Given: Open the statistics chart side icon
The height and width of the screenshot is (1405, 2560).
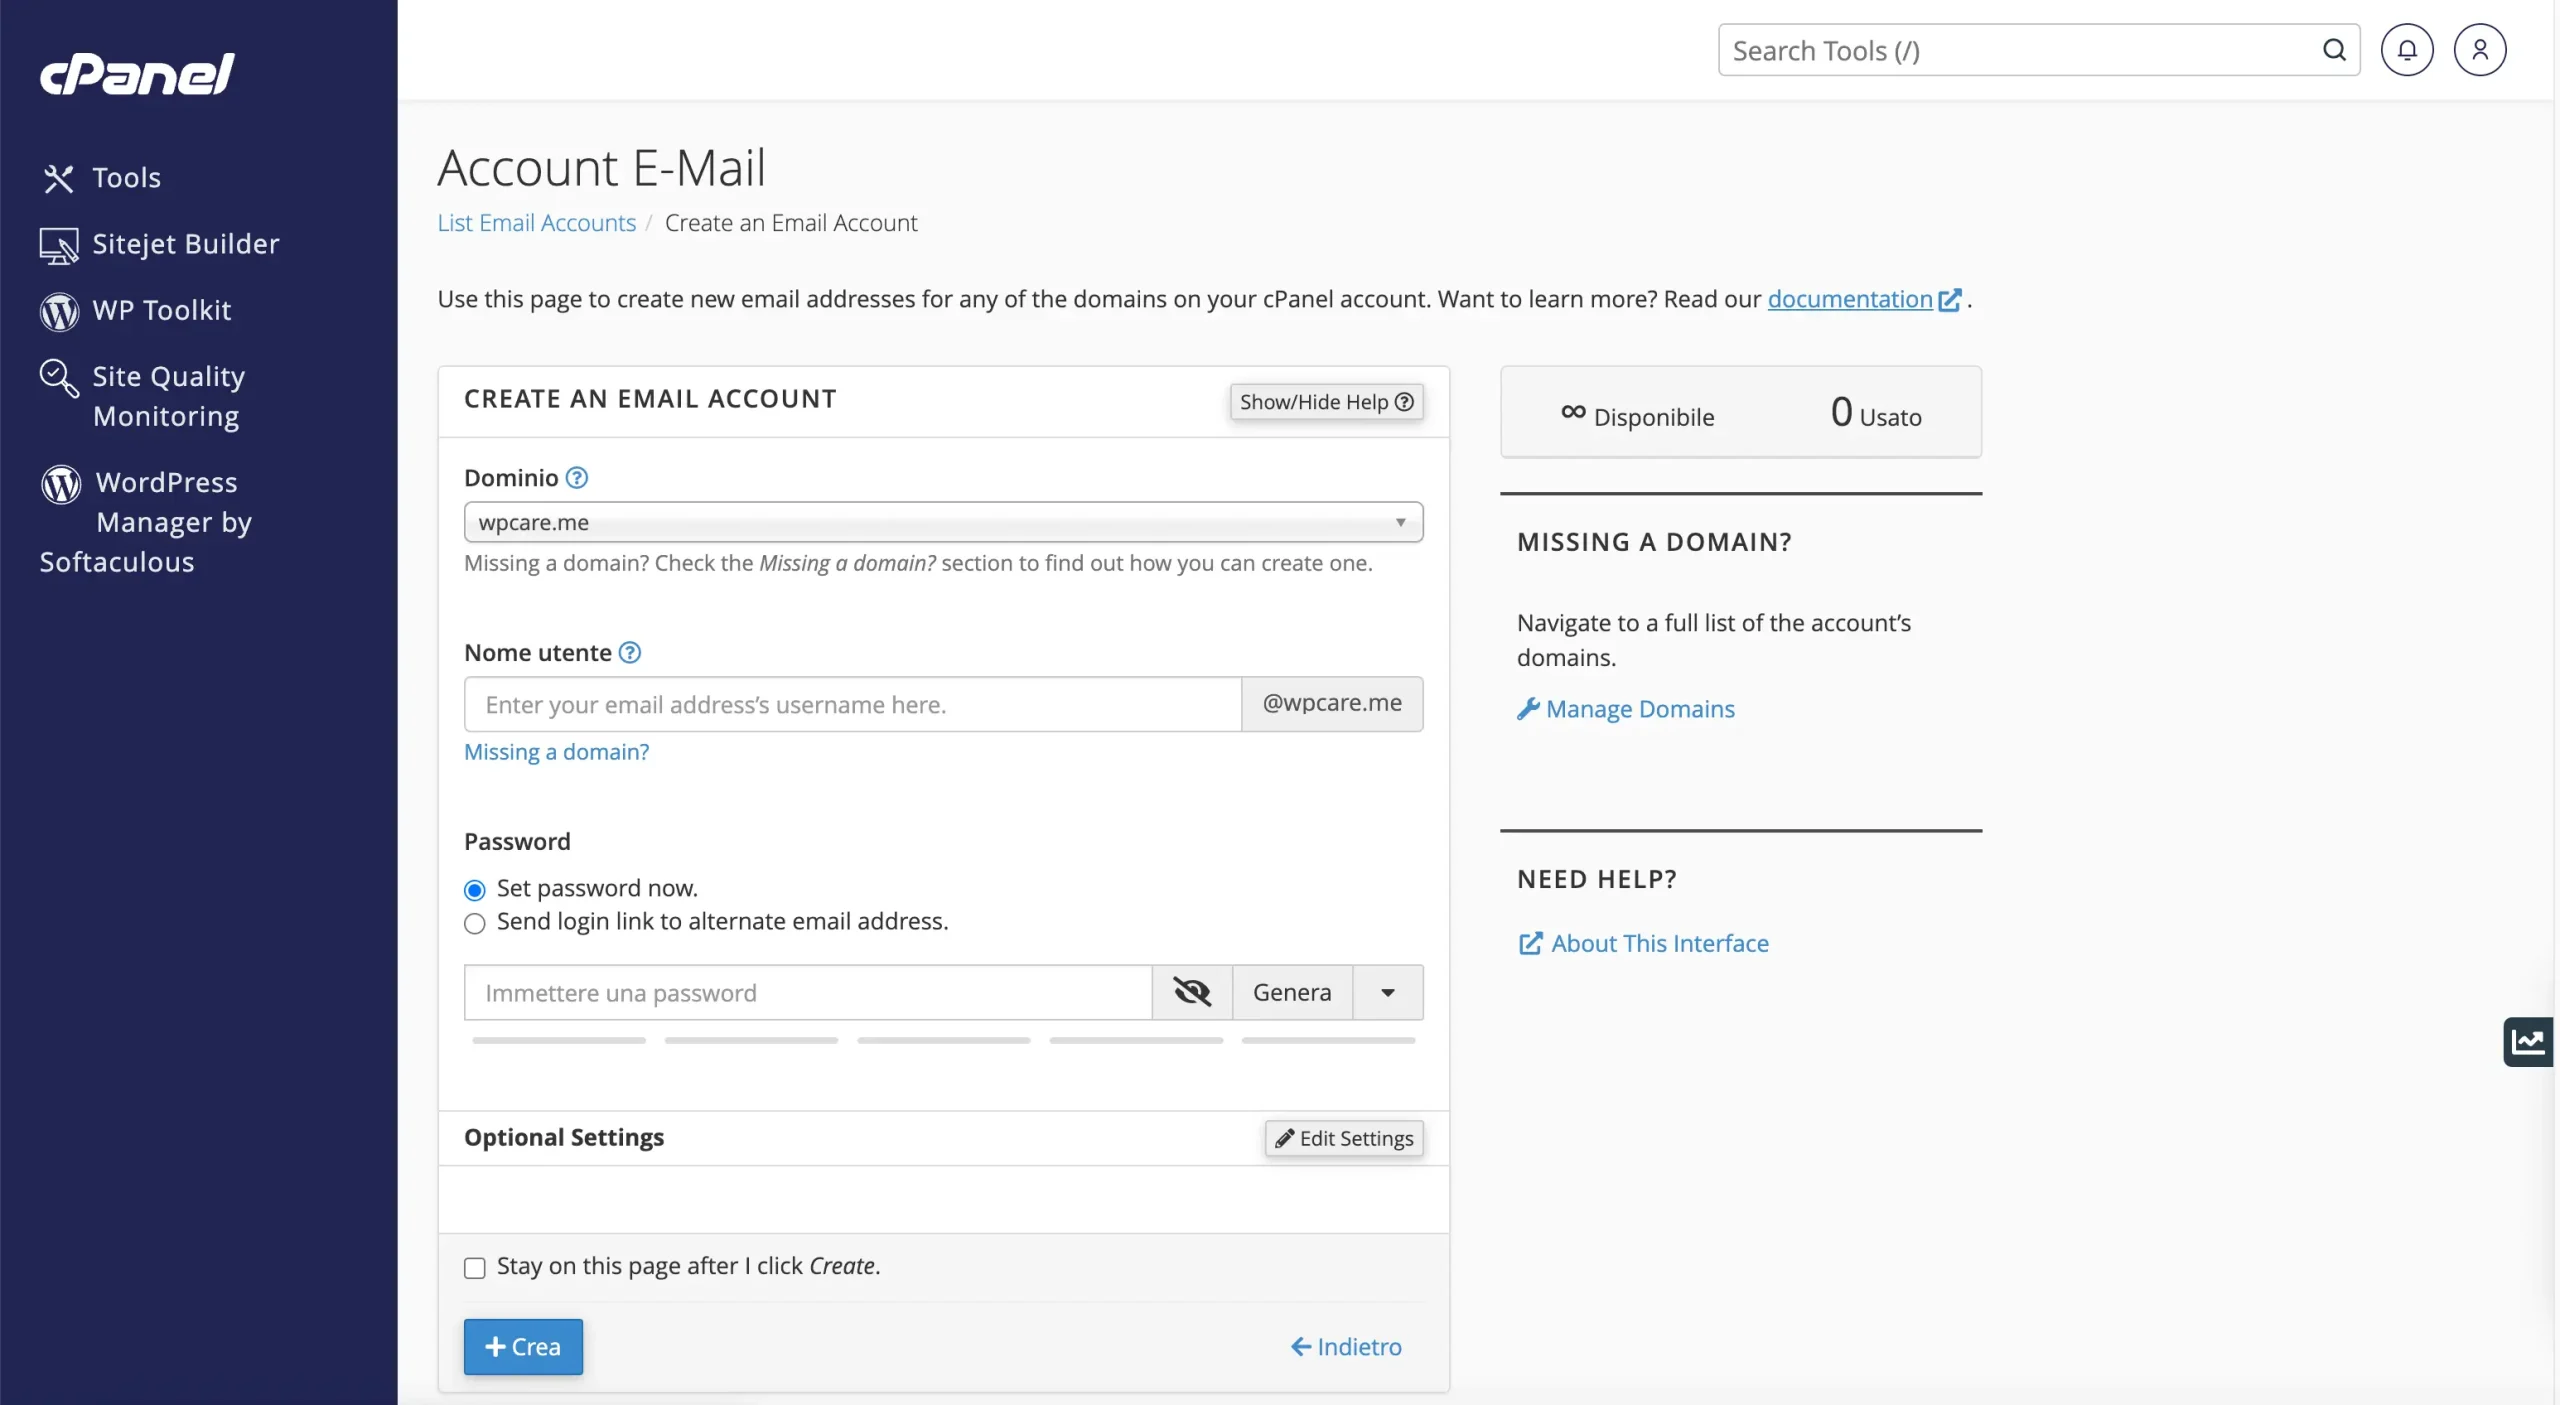Looking at the screenshot, I should point(2527,1042).
